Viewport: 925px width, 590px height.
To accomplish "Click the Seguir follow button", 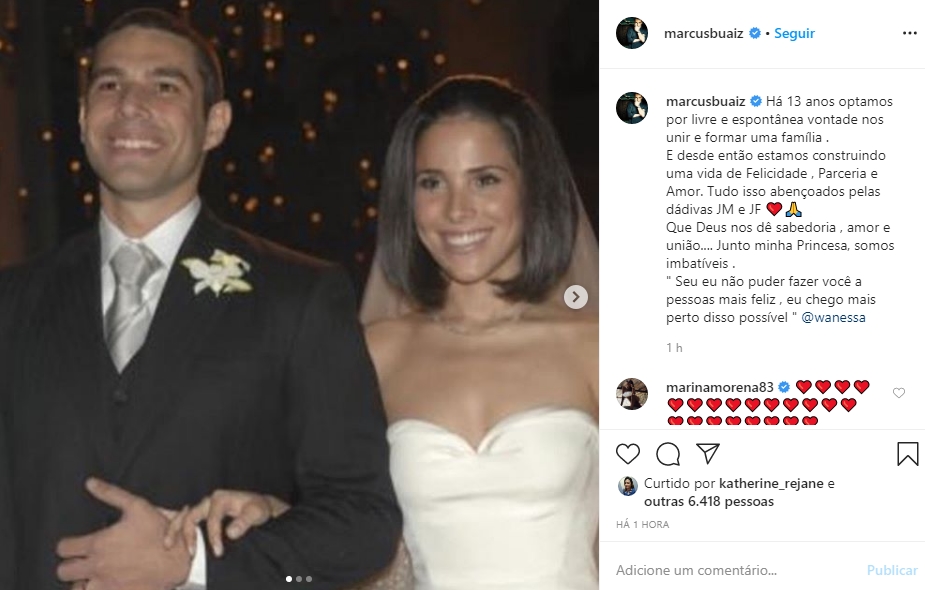I will [795, 33].
